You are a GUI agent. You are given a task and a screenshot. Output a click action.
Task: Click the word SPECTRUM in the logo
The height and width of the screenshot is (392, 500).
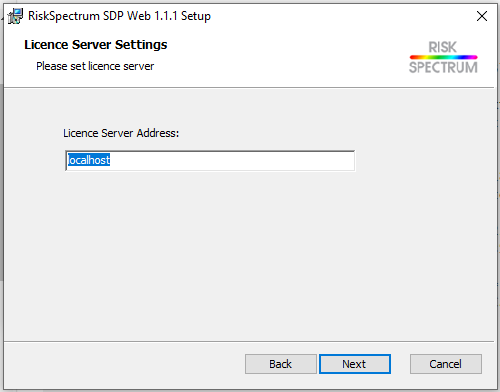click(443, 67)
